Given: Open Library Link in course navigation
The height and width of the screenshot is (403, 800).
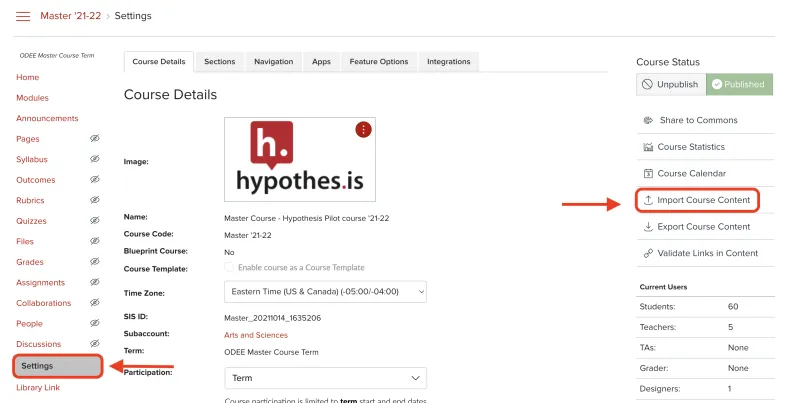Looking at the screenshot, I should [38, 388].
